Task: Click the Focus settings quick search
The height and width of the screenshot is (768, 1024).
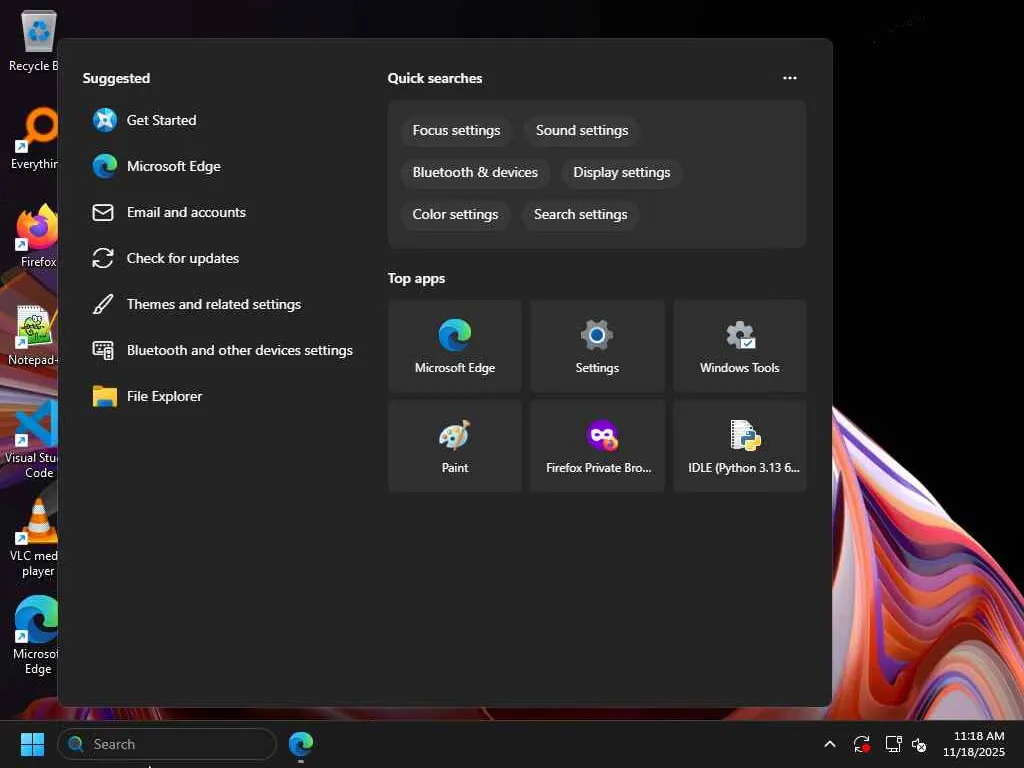Action: coord(456,131)
